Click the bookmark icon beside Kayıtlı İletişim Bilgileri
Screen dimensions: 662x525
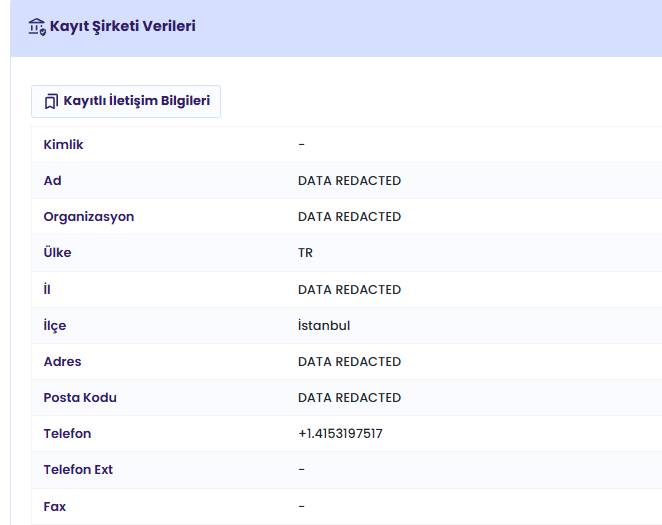[x=51, y=101]
